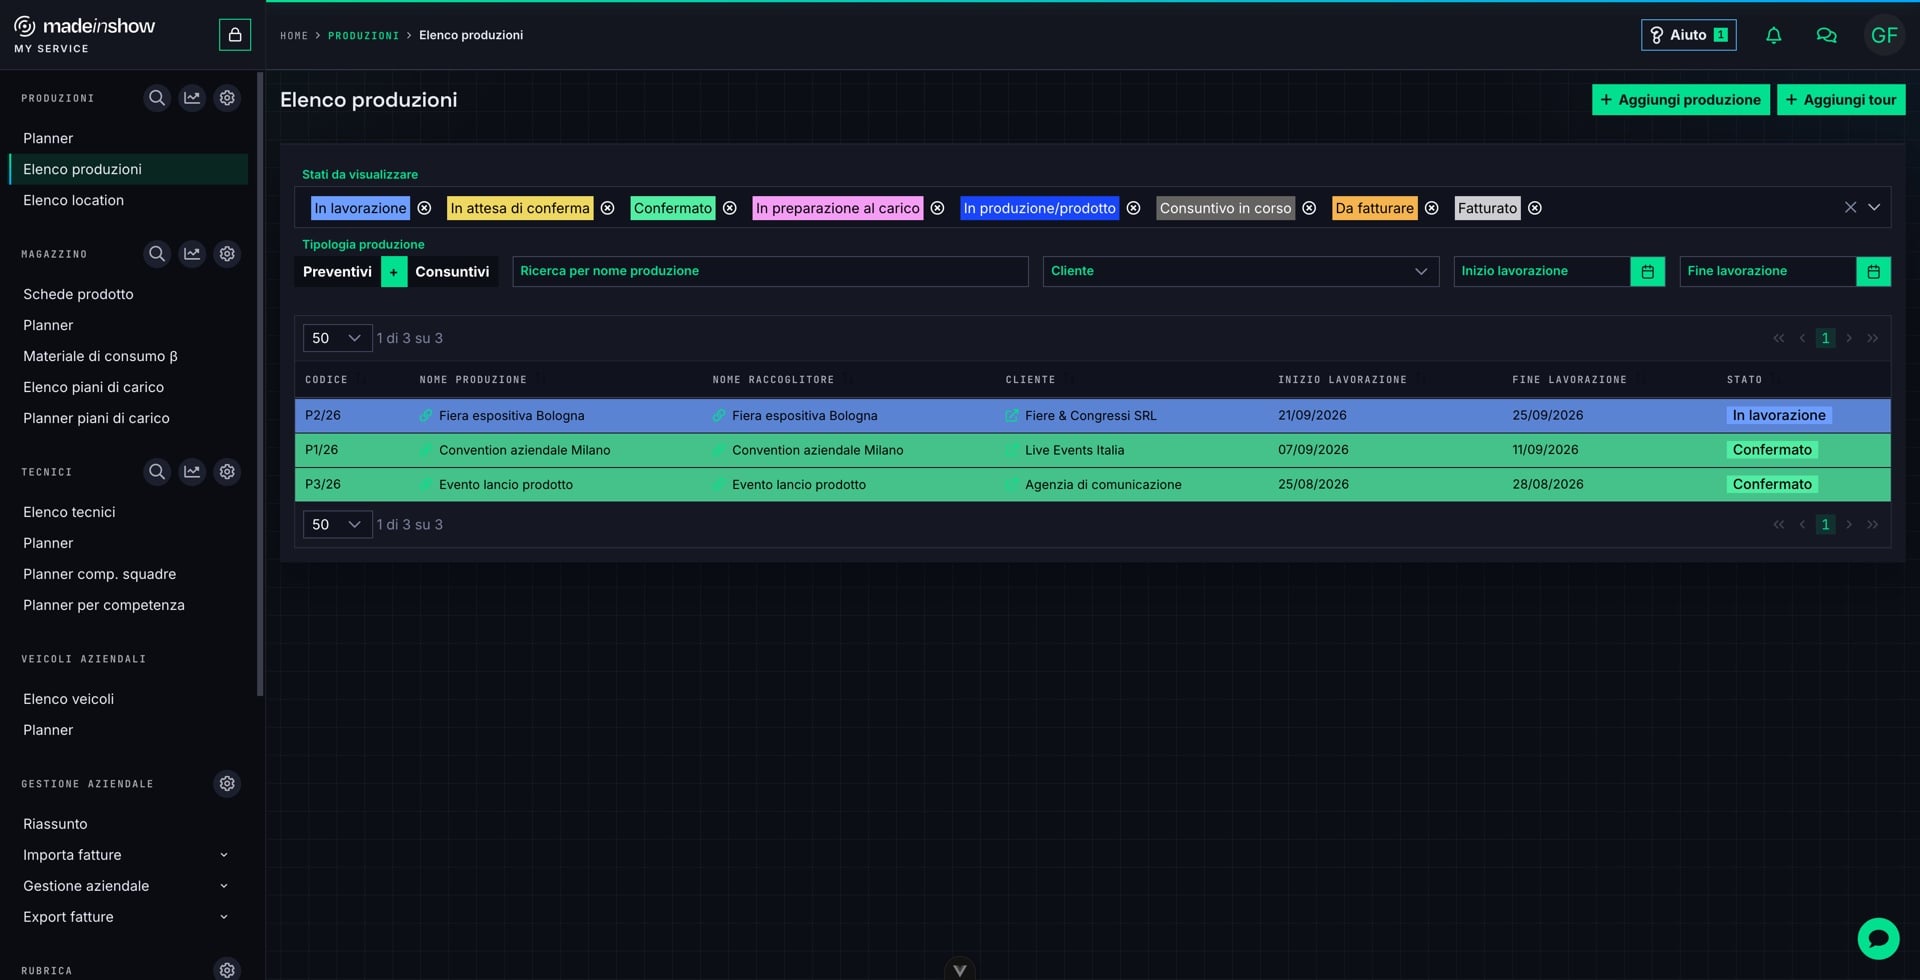This screenshot has height=980, width=1920.
Task: Open Schede prodotto in Magazzino menu
Action: [x=78, y=294]
